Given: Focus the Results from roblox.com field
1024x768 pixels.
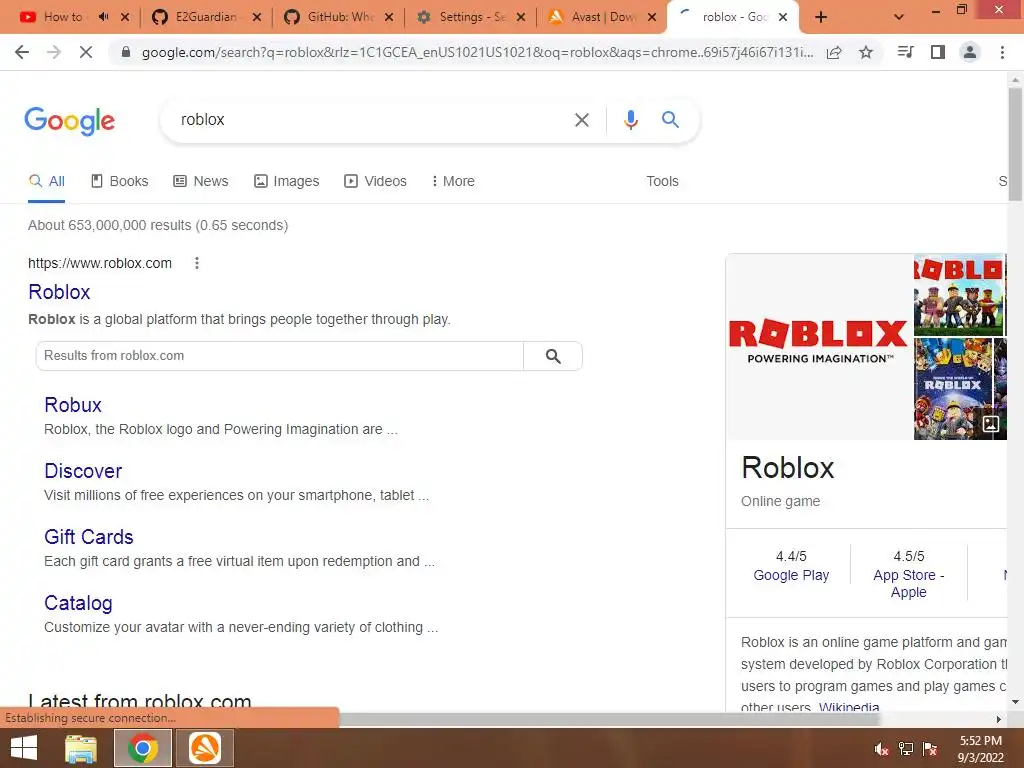Looking at the screenshot, I should click(x=280, y=356).
